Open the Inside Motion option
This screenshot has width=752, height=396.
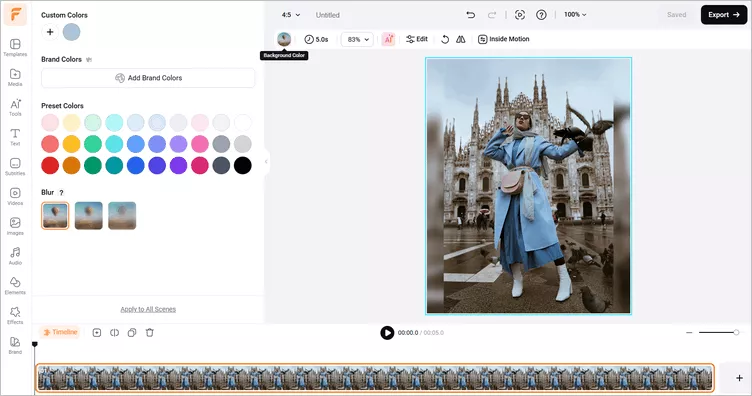(x=504, y=39)
